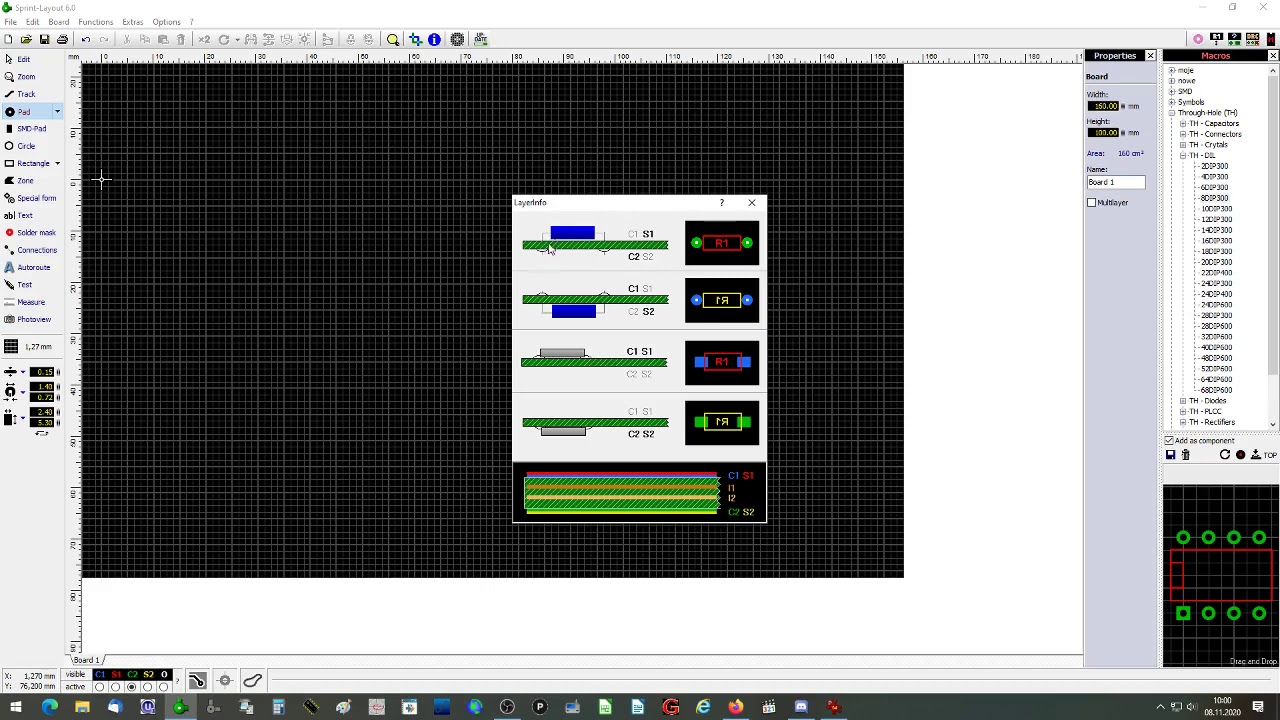Click the Rotate toolbar icon

[224, 39]
